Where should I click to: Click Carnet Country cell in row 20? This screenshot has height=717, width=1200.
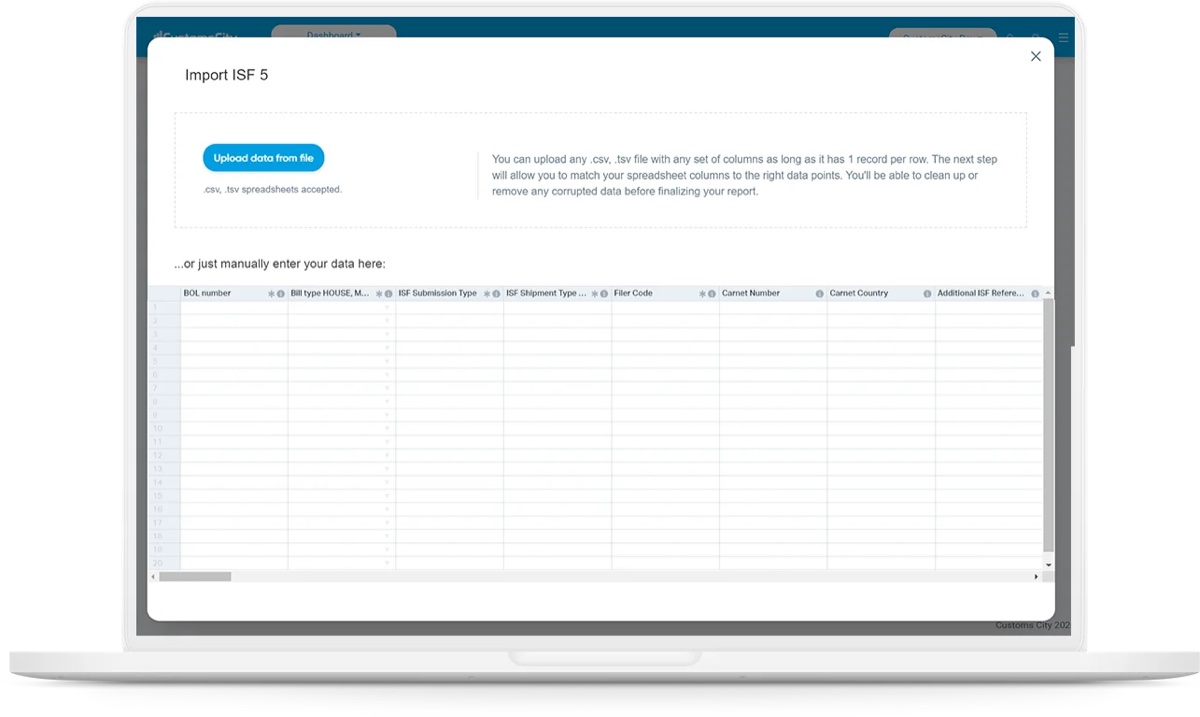[882, 564]
